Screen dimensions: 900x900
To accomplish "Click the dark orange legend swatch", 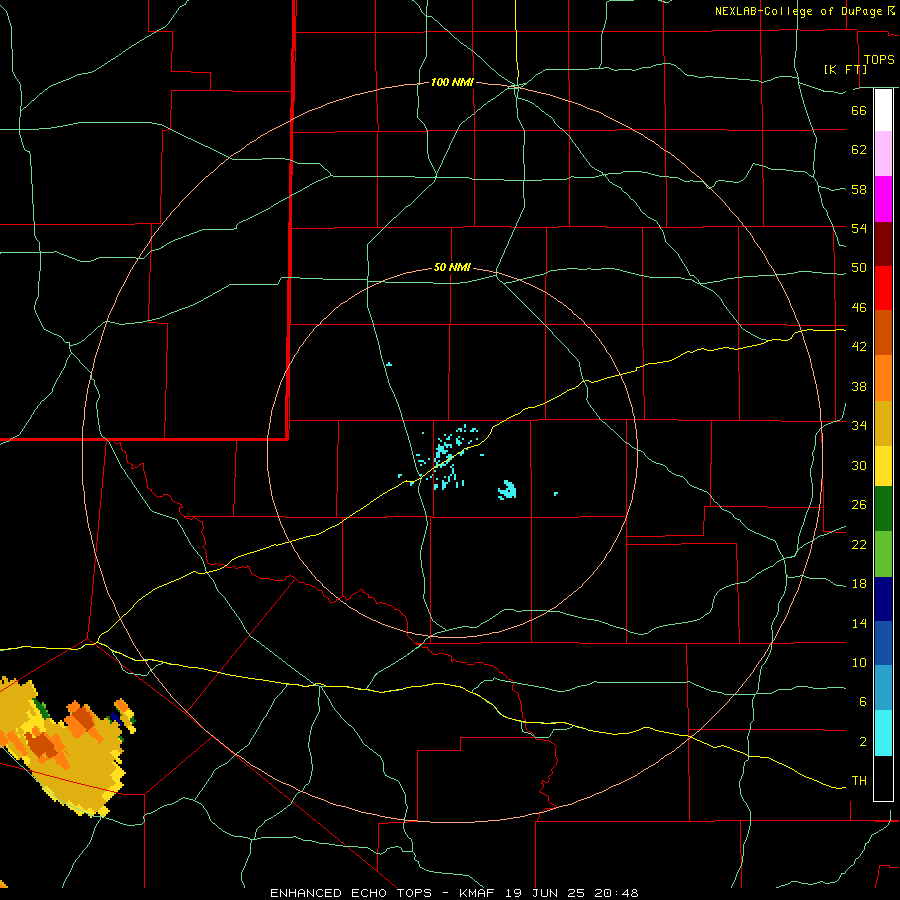I will coord(883,333).
